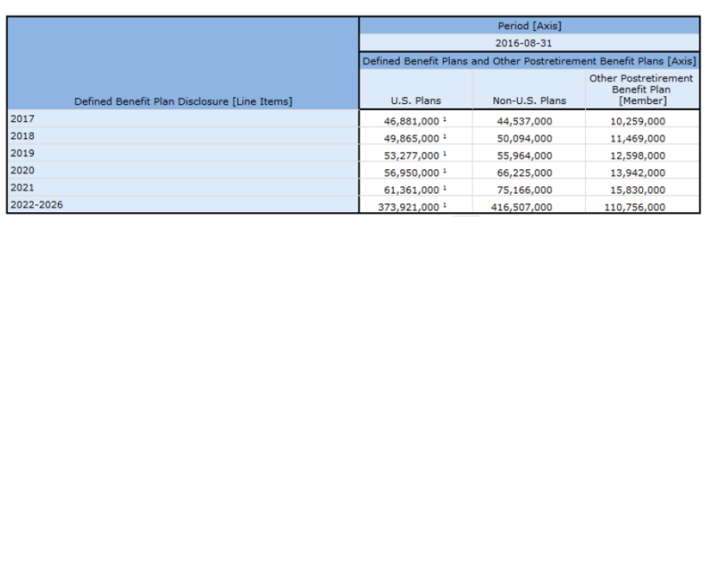710x570 pixels.
Task: Select the 2019 row label
Action: [x=22, y=153]
